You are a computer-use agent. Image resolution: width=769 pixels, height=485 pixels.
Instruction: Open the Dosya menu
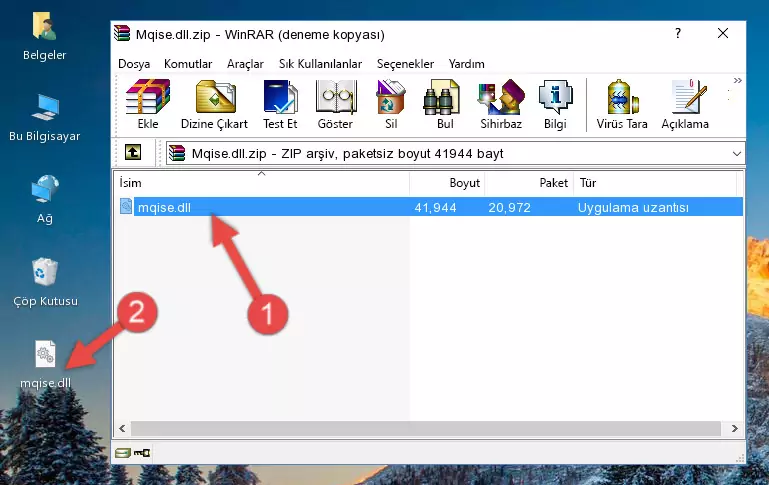134,64
